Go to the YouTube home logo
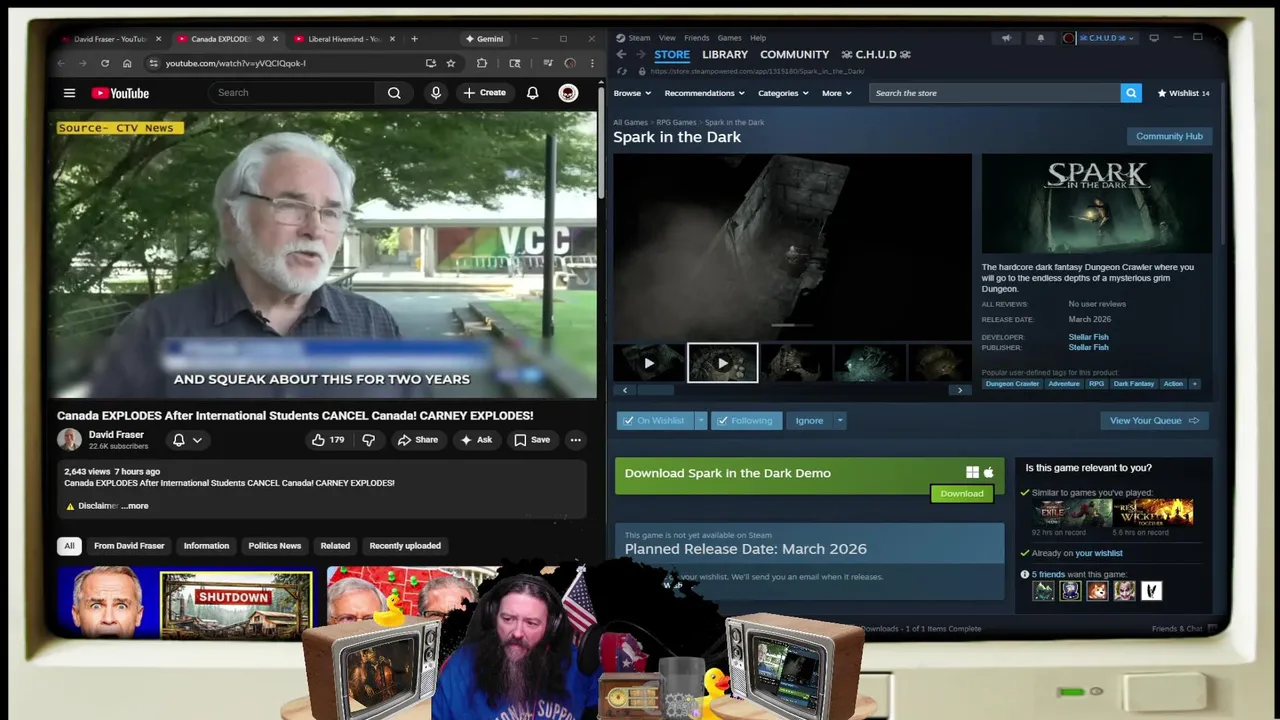This screenshot has width=1280, height=720. pyautogui.click(x=120, y=93)
